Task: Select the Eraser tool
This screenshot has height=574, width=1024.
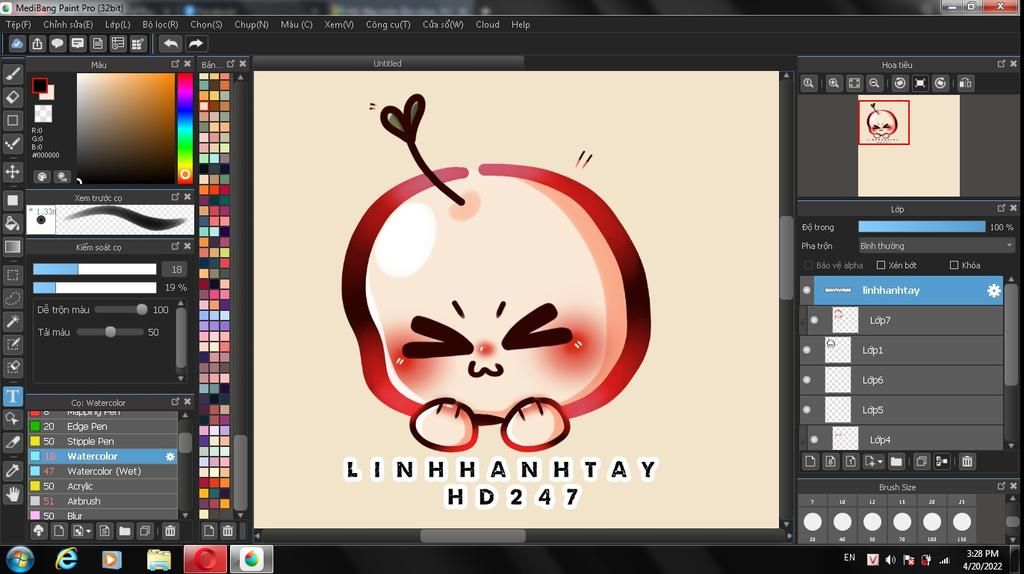Action: pyautogui.click(x=12, y=97)
